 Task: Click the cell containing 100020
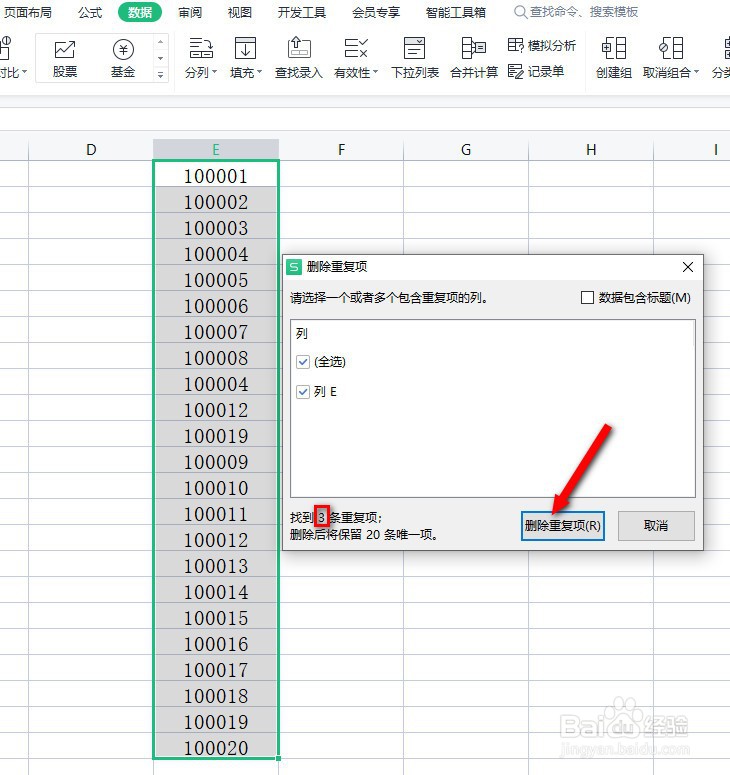pos(216,747)
